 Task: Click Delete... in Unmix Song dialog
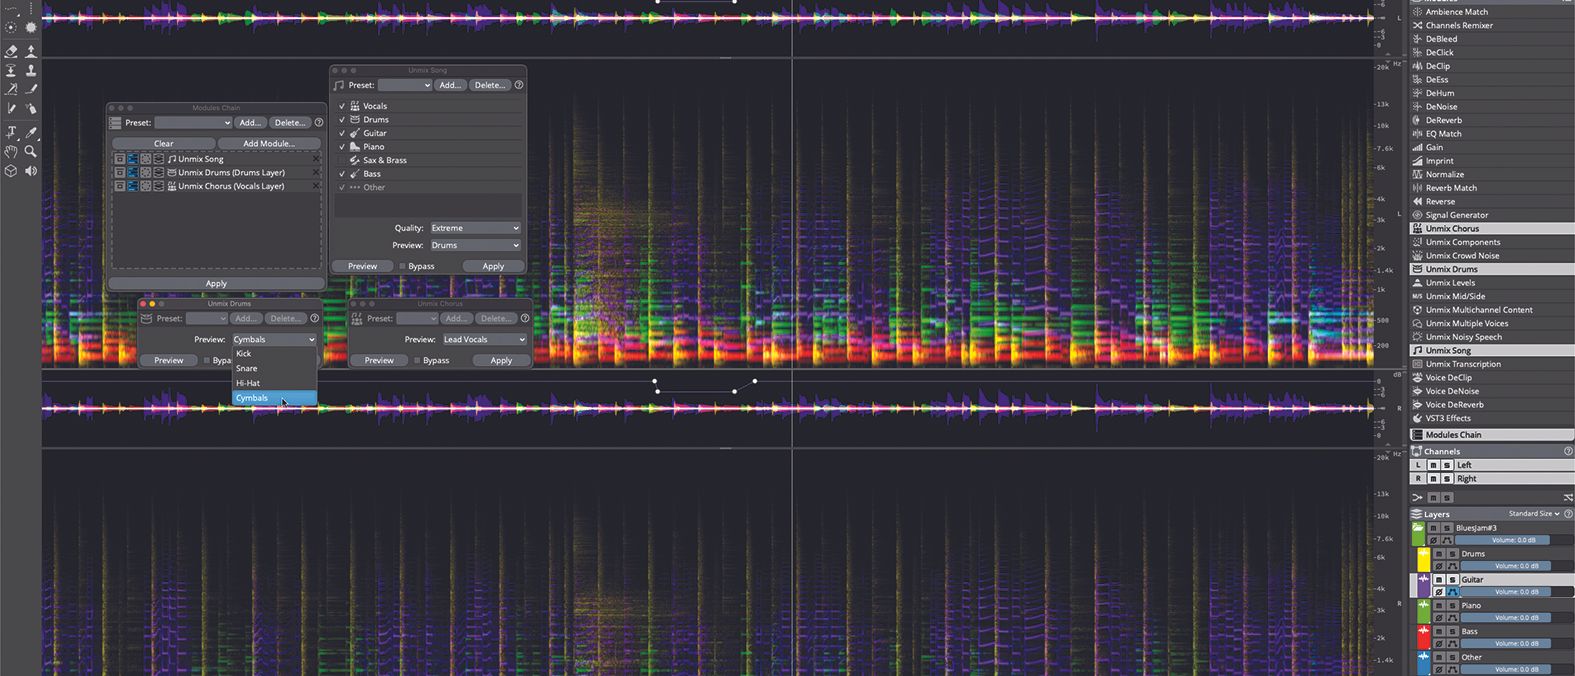(x=490, y=85)
